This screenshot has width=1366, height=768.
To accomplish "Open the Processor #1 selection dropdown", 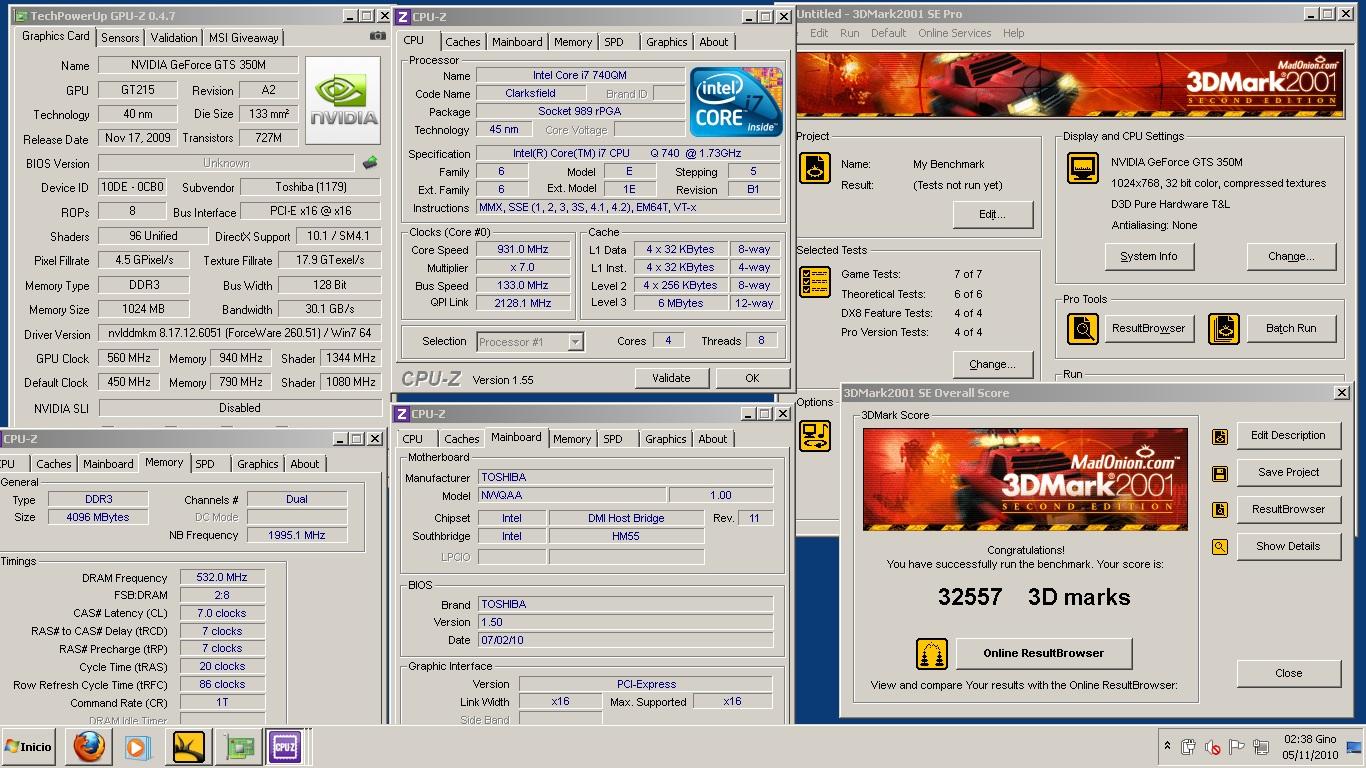I will (x=575, y=342).
